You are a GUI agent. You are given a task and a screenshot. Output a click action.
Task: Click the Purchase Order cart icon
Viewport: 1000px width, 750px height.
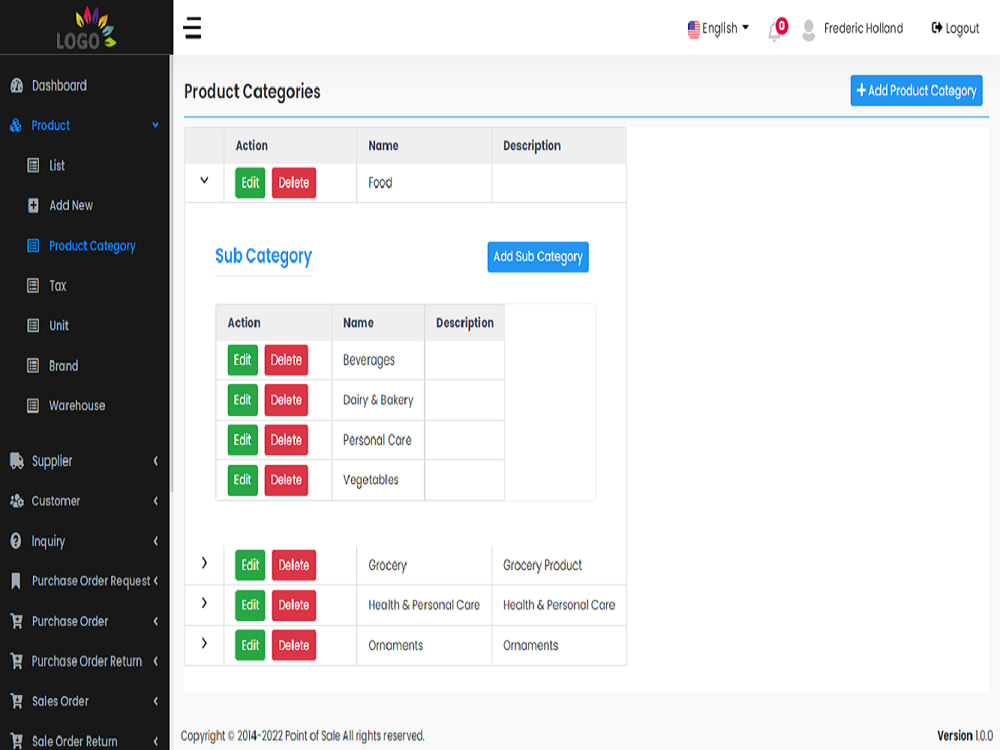pyautogui.click(x=17, y=621)
